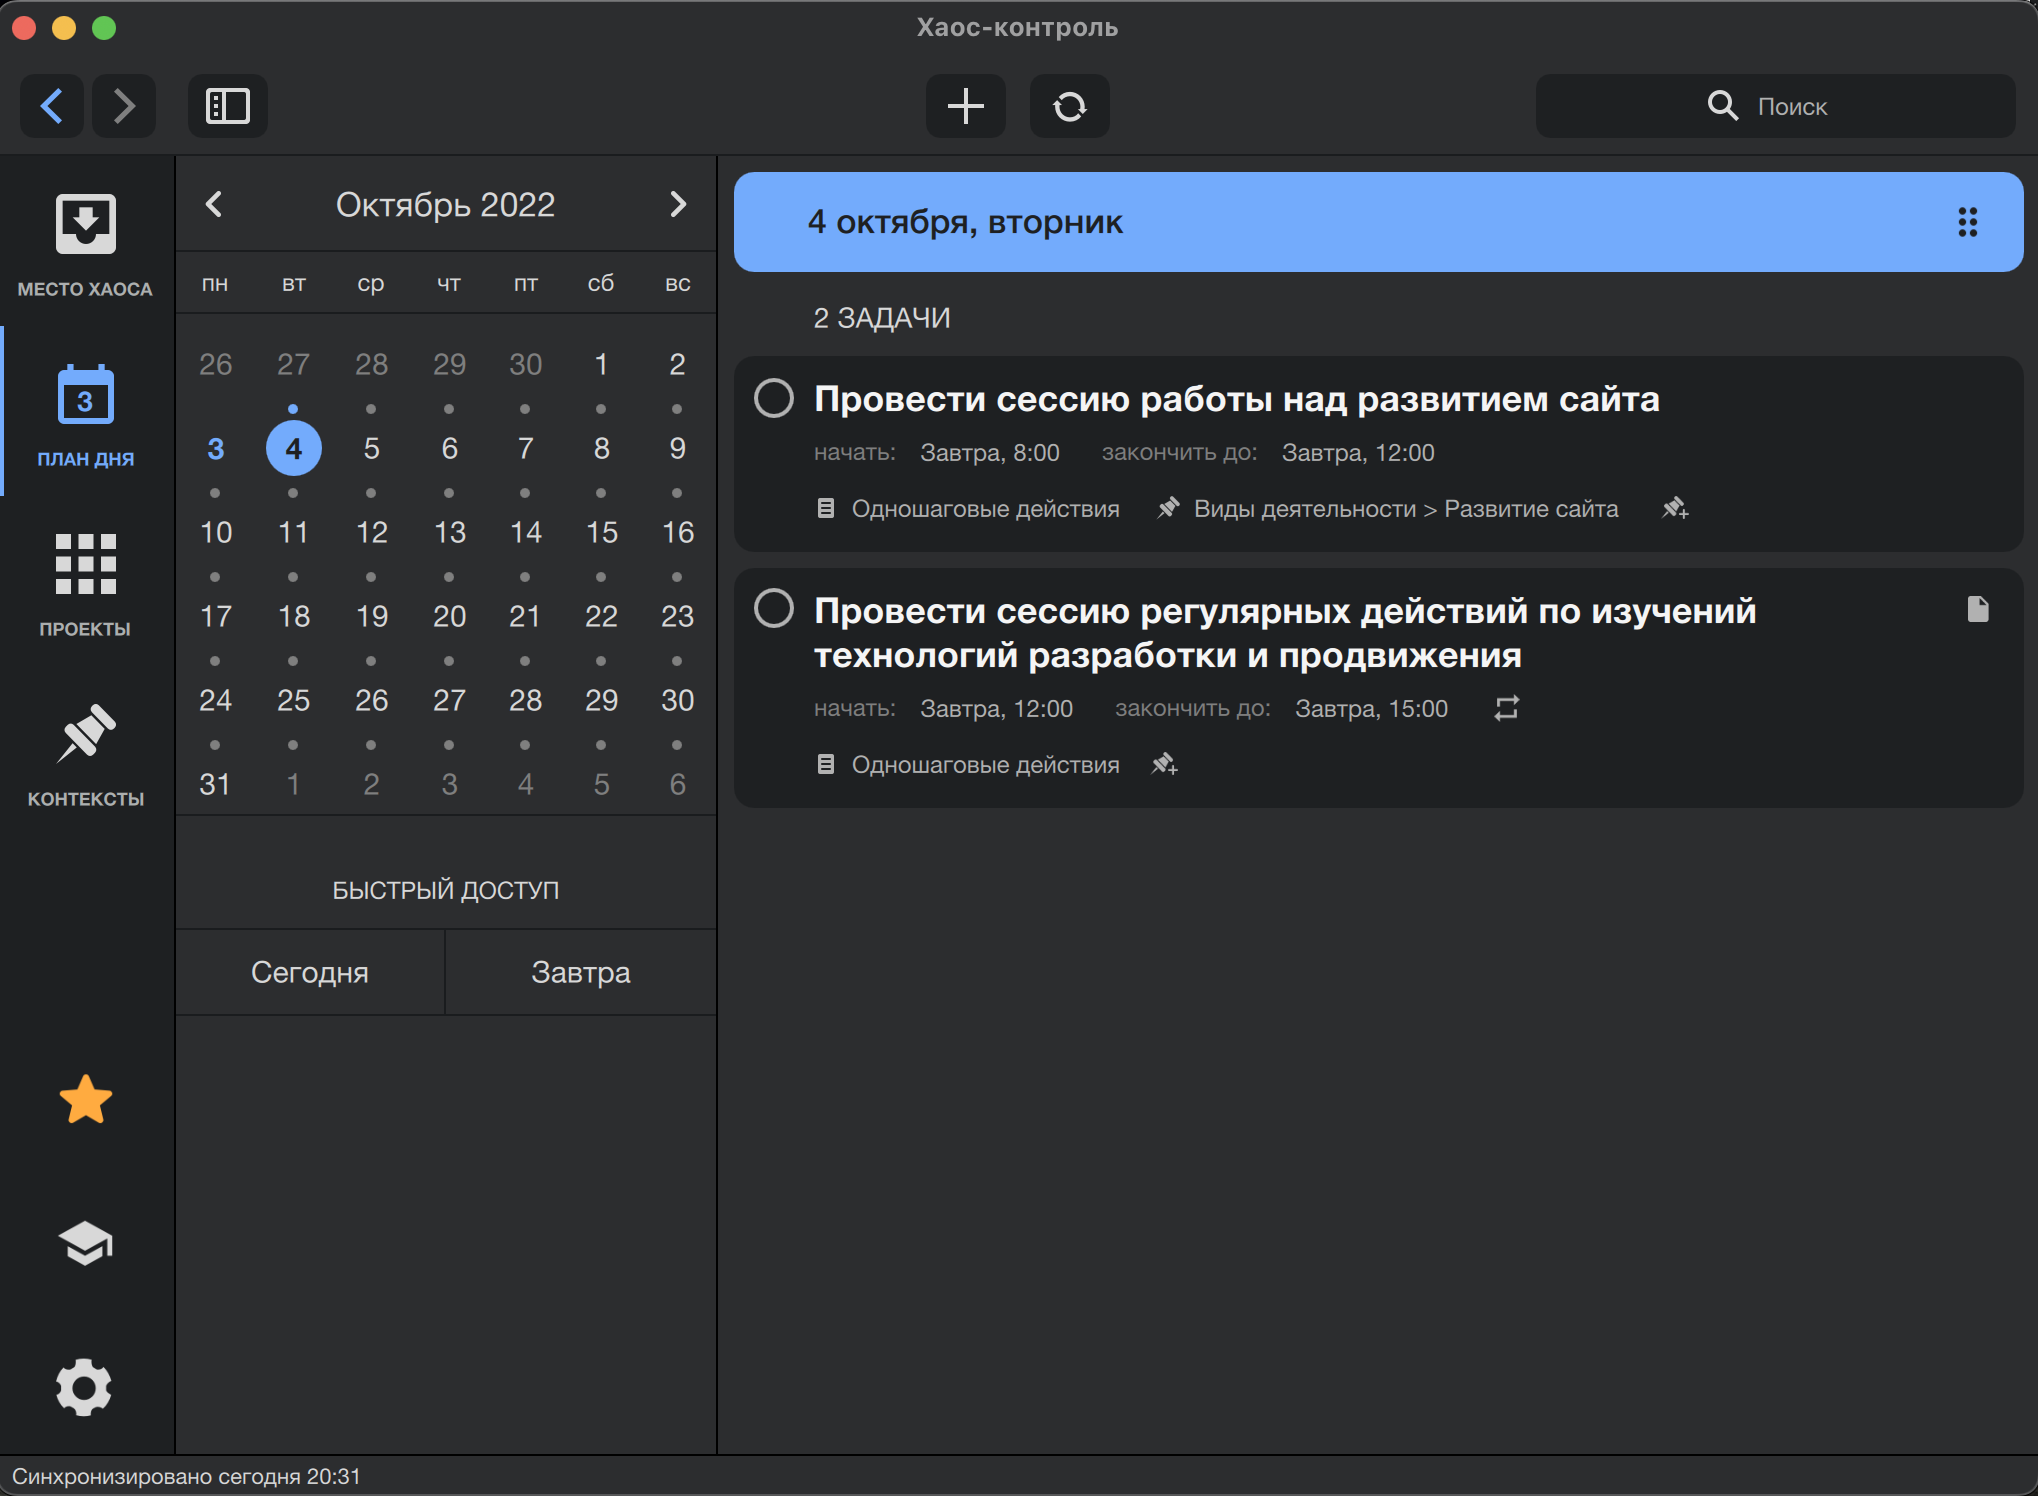Open the Проекты grid icon
2038x1496 pixels.
pos(85,565)
